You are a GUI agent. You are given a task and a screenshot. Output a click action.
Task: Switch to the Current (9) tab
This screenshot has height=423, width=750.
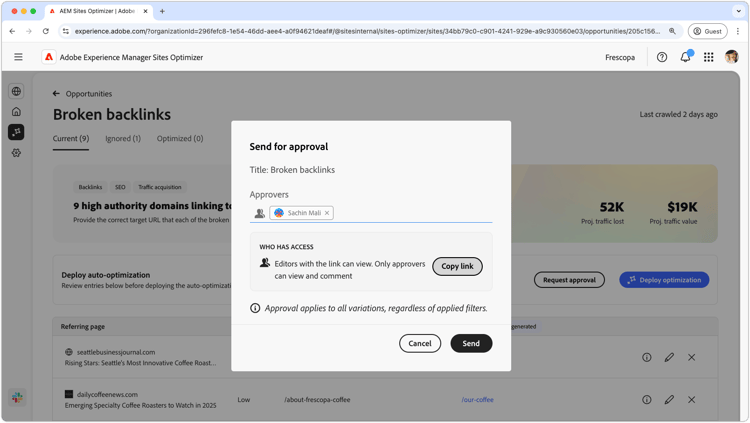[x=71, y=138]
